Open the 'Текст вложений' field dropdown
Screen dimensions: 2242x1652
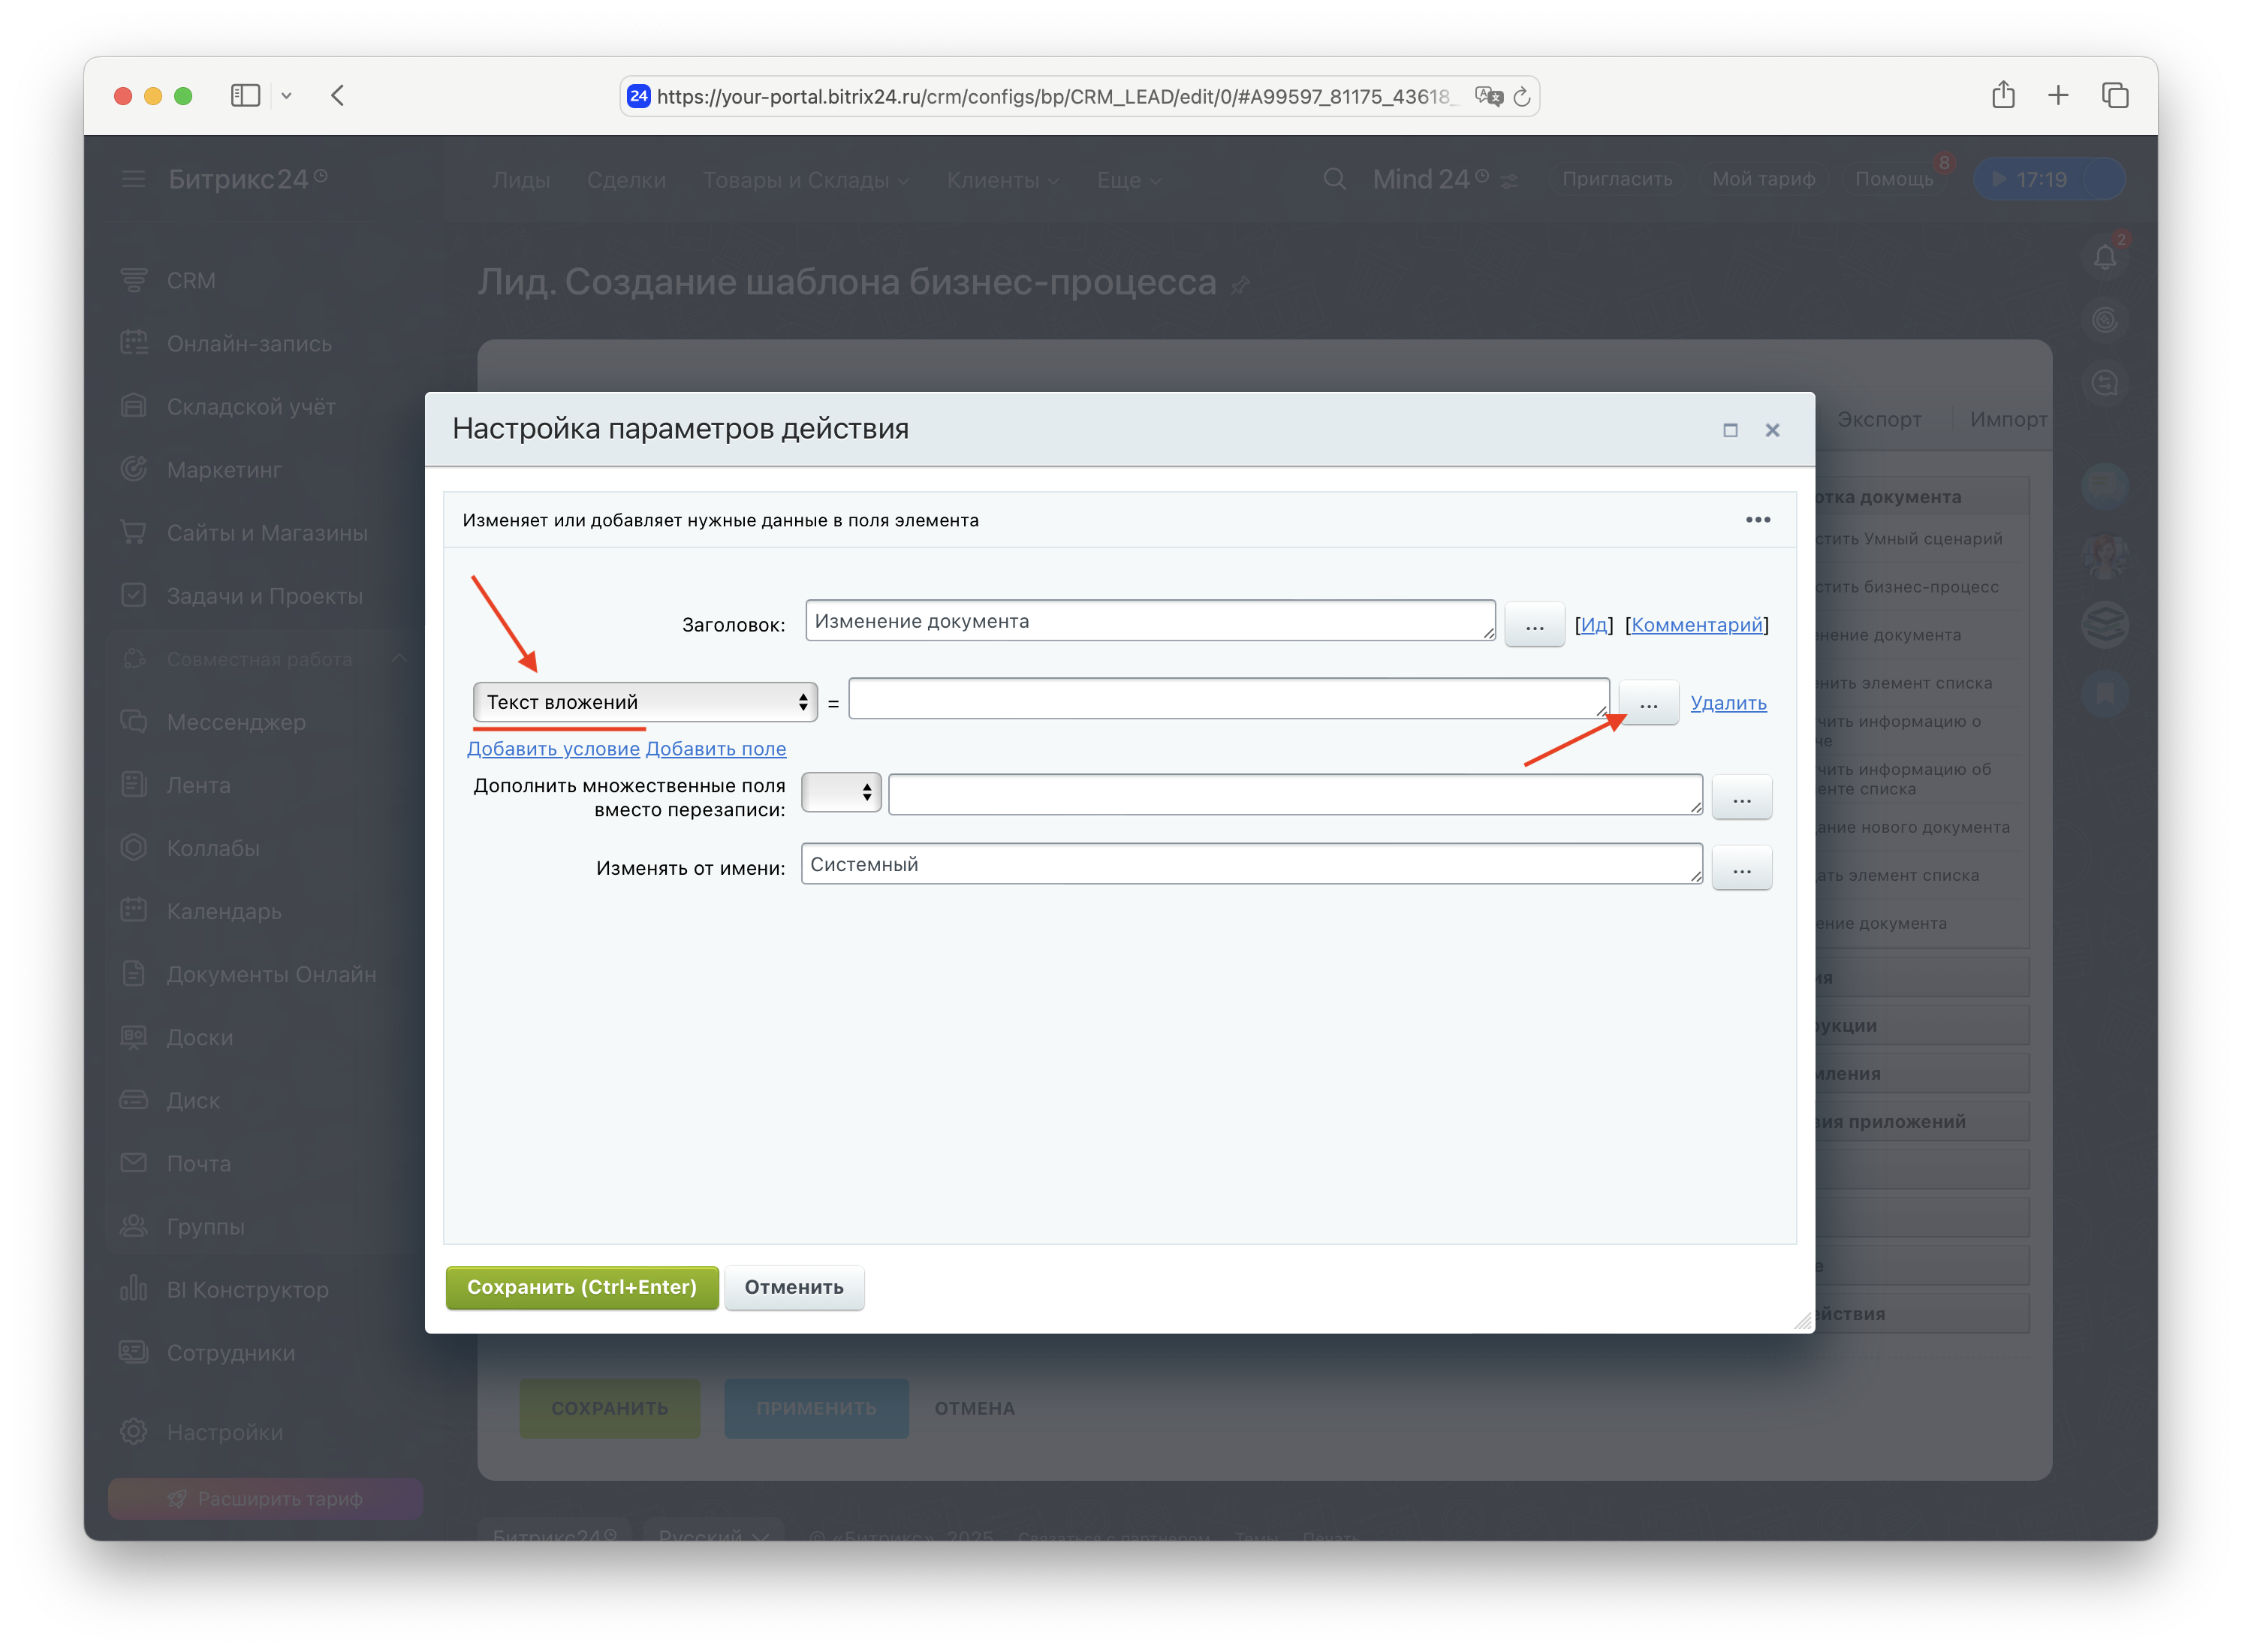click(x=645, y=702)
